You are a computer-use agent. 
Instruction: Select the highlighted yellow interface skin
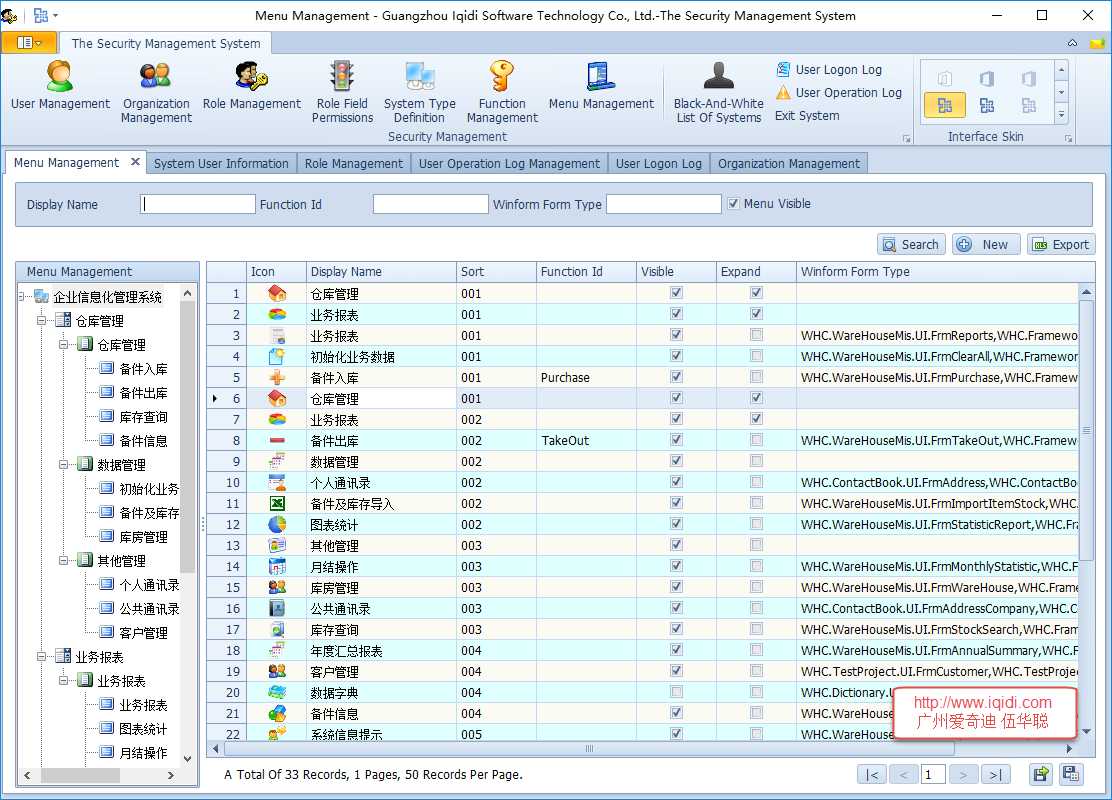(x=945, y=106)
